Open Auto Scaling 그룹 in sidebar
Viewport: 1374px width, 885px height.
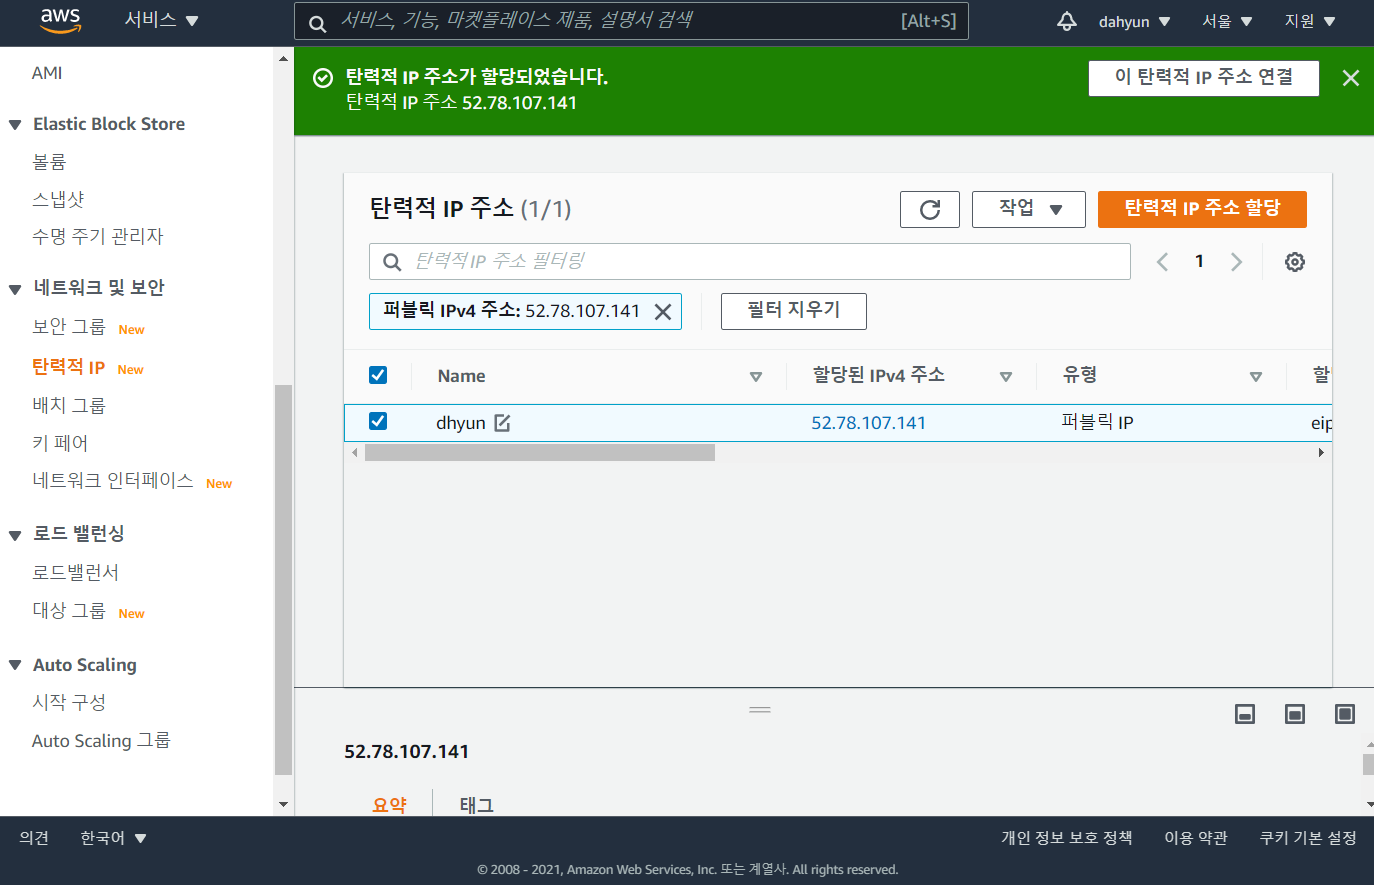tap(101, 741)
